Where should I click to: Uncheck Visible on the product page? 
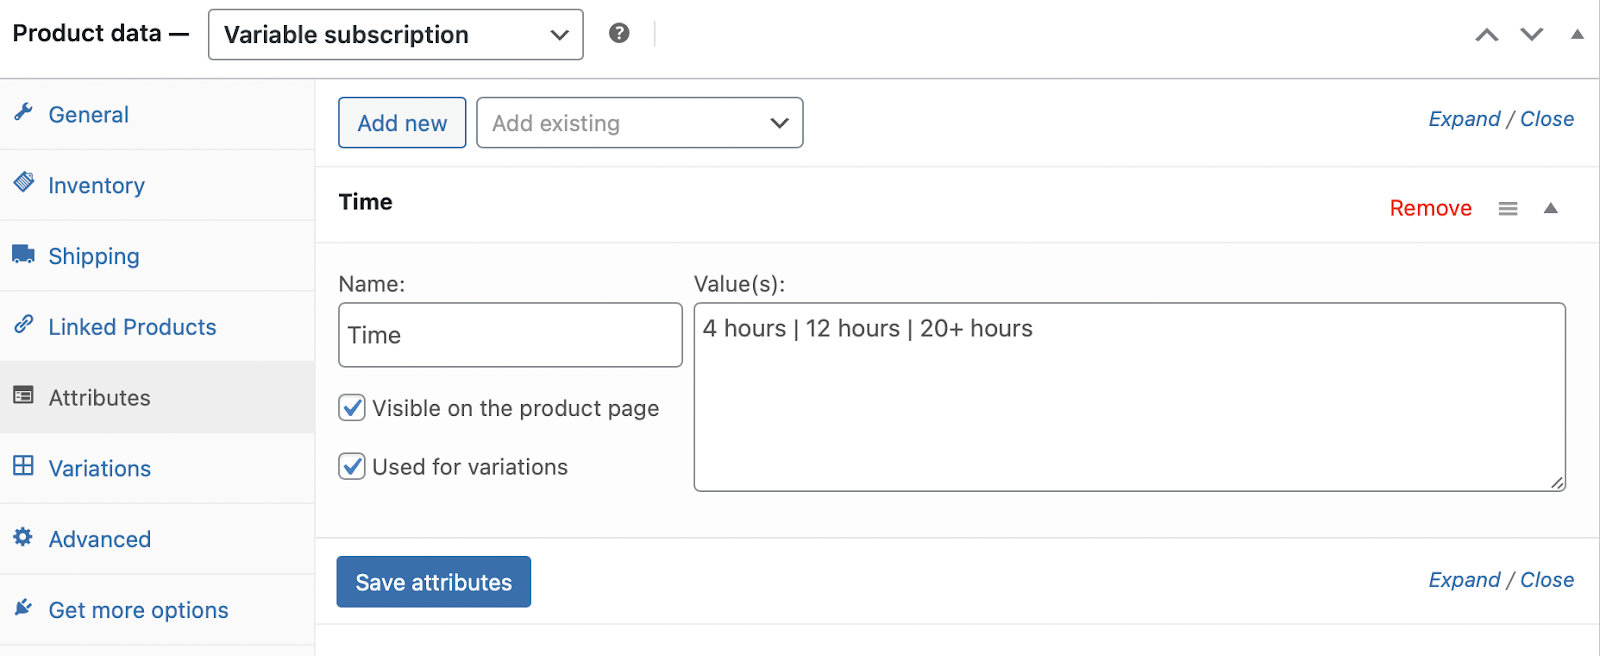352,408
